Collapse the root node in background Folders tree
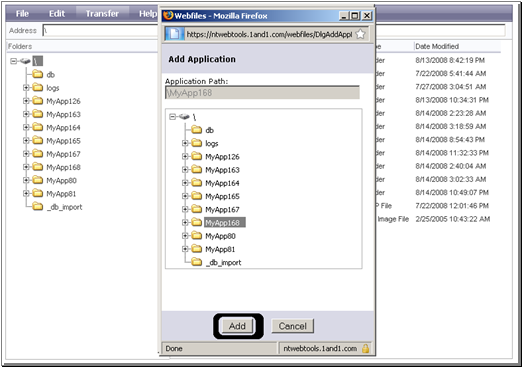The width and height of the screenshot is (522, 367). pyautogui.click(x=14, y=61)
